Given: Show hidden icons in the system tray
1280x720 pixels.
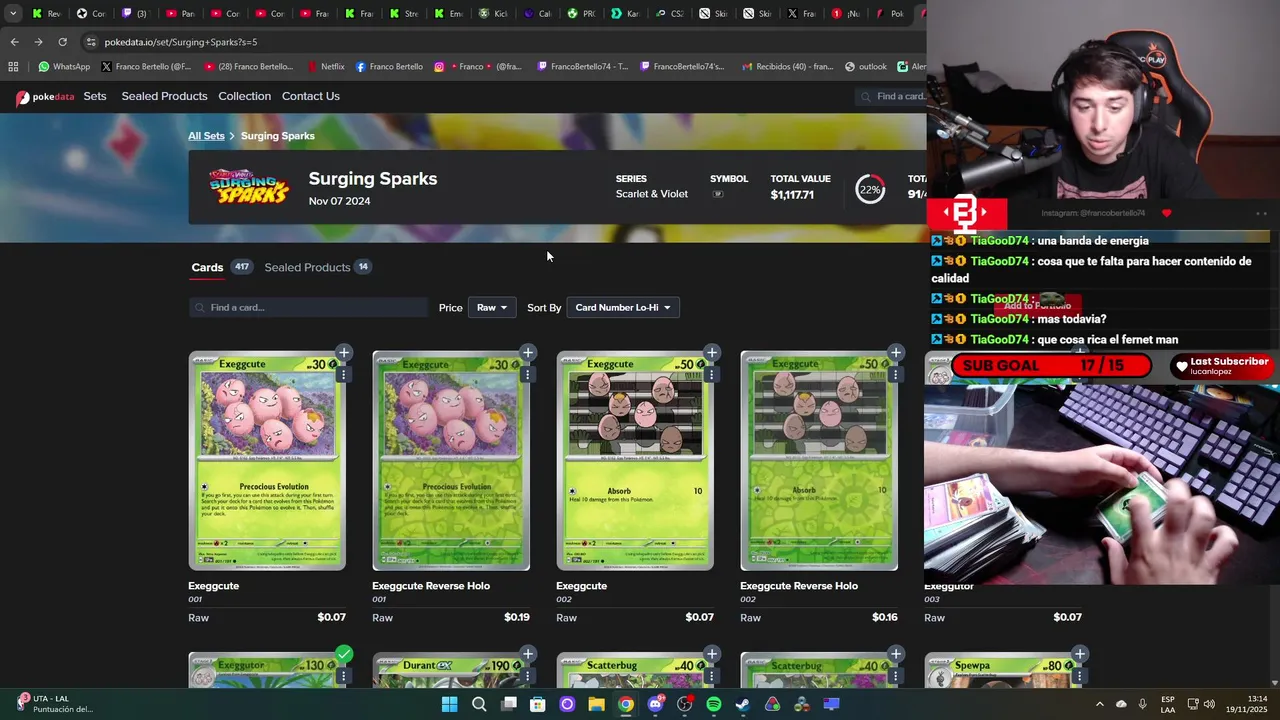Looking at the screenshot, I should click(x=1099, y=704).
